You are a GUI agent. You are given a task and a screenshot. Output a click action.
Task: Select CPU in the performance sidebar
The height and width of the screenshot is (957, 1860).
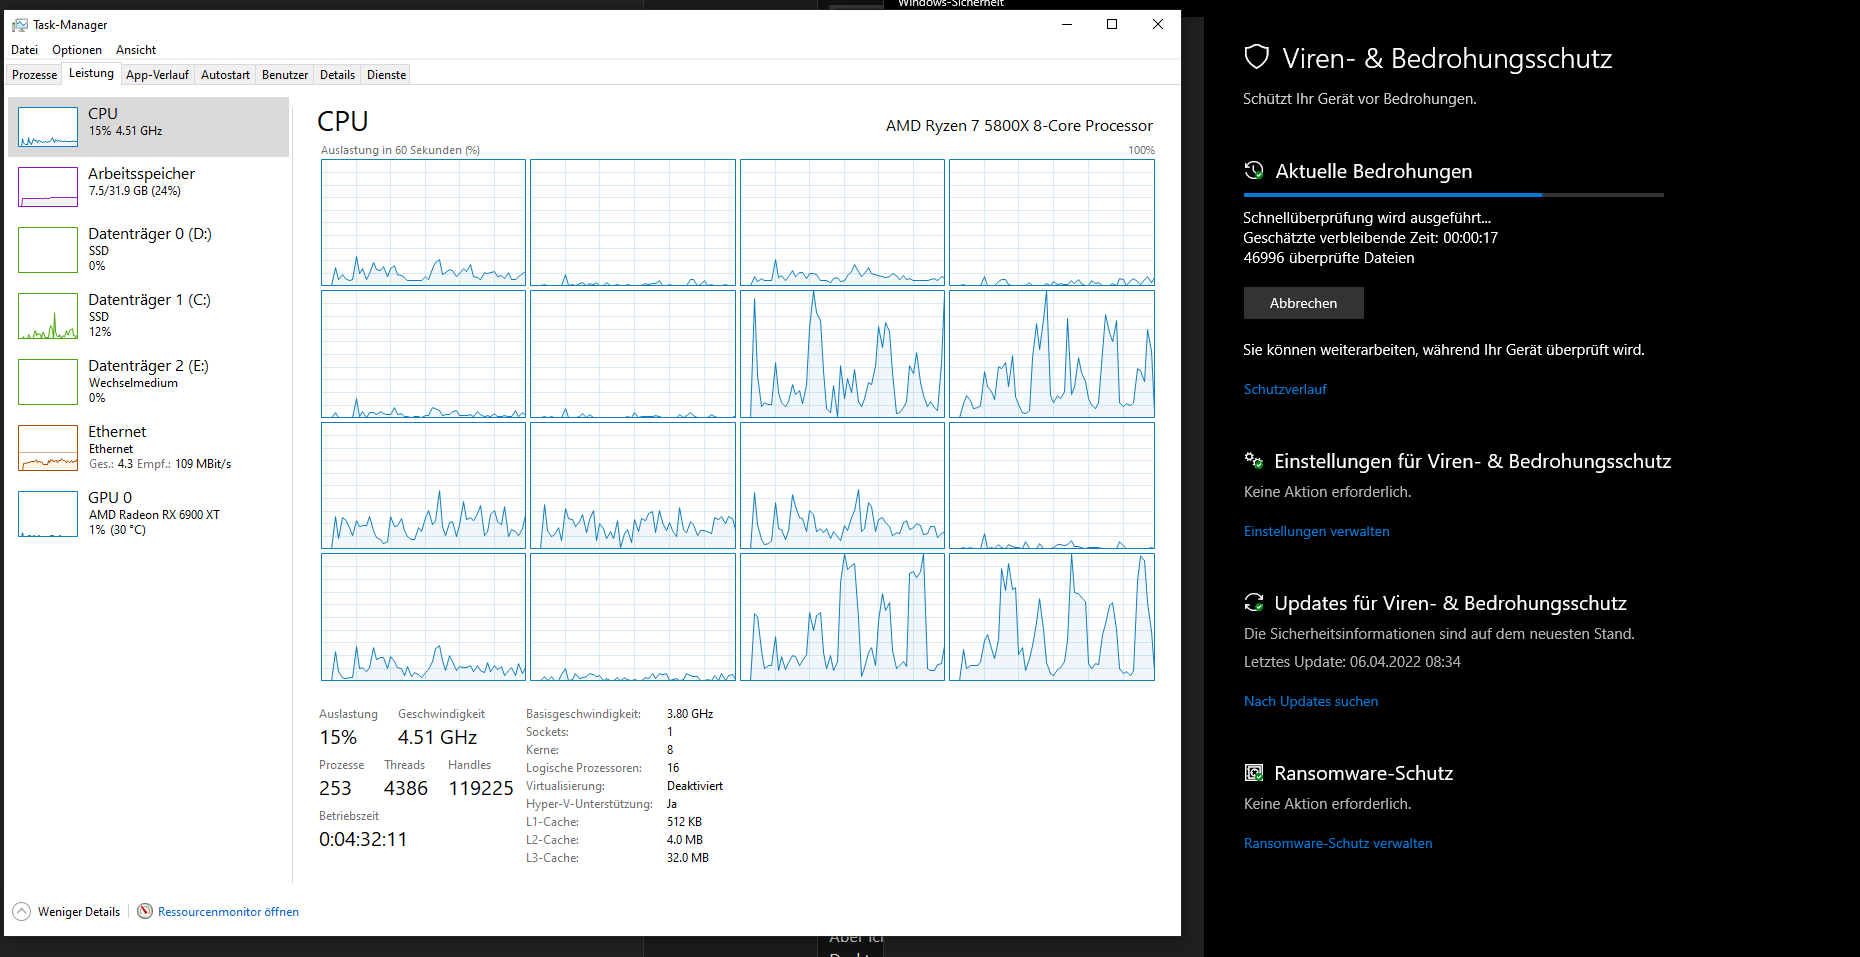149,127
